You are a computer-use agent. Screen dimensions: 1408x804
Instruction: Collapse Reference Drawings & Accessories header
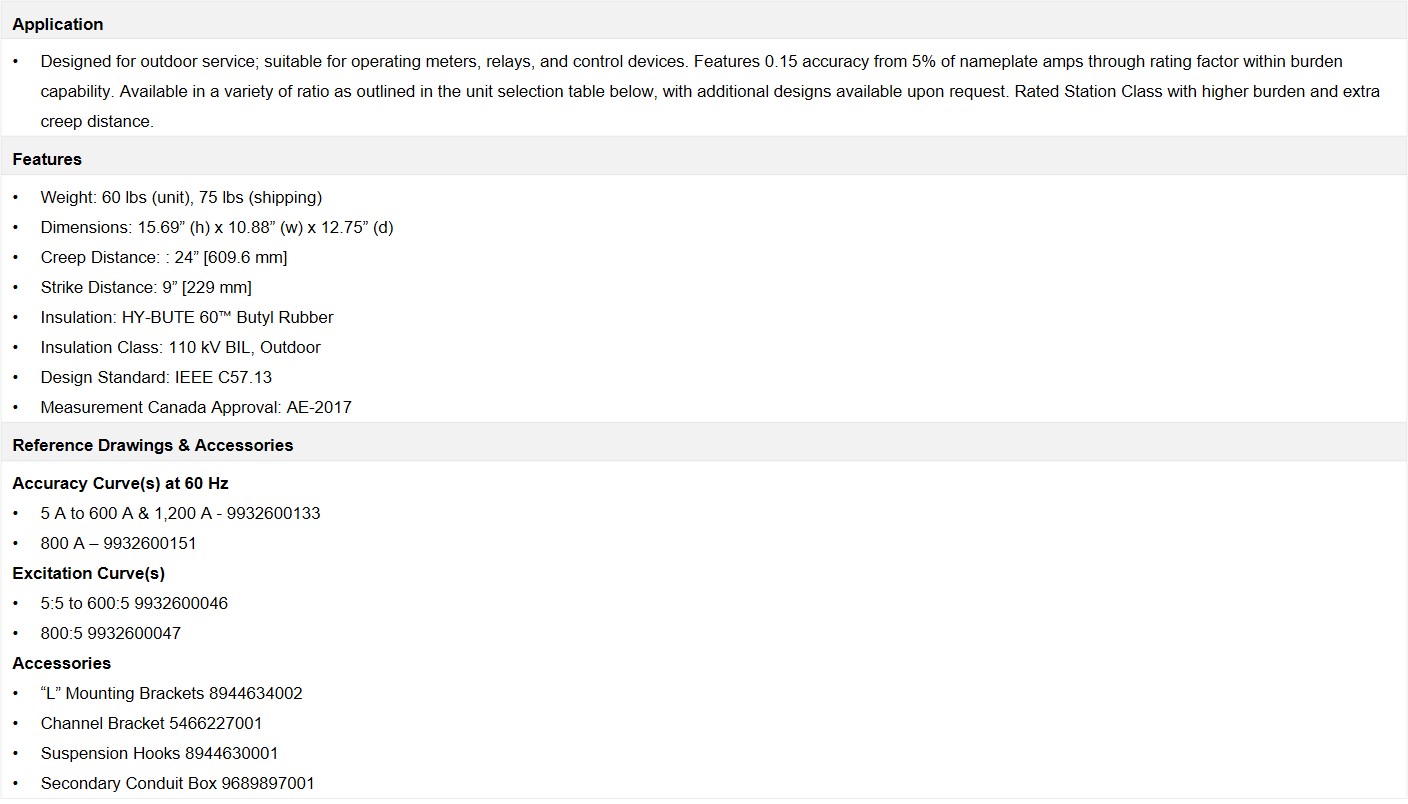704,445
